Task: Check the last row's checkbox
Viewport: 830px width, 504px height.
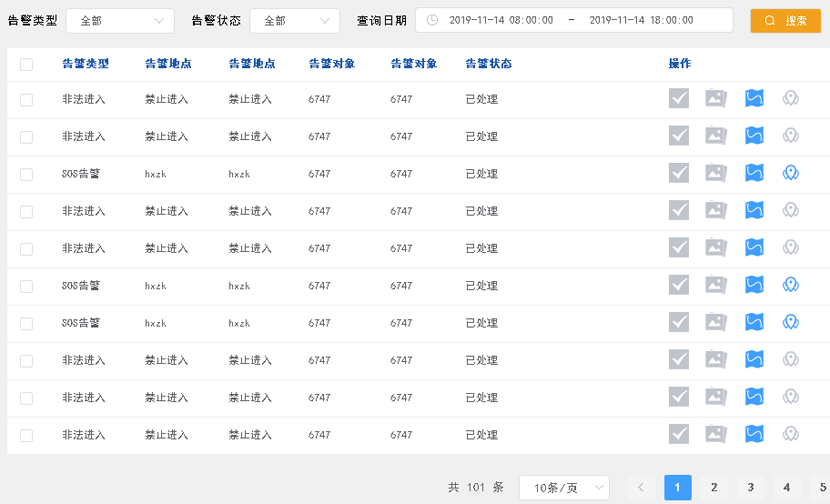Action: 26,436
